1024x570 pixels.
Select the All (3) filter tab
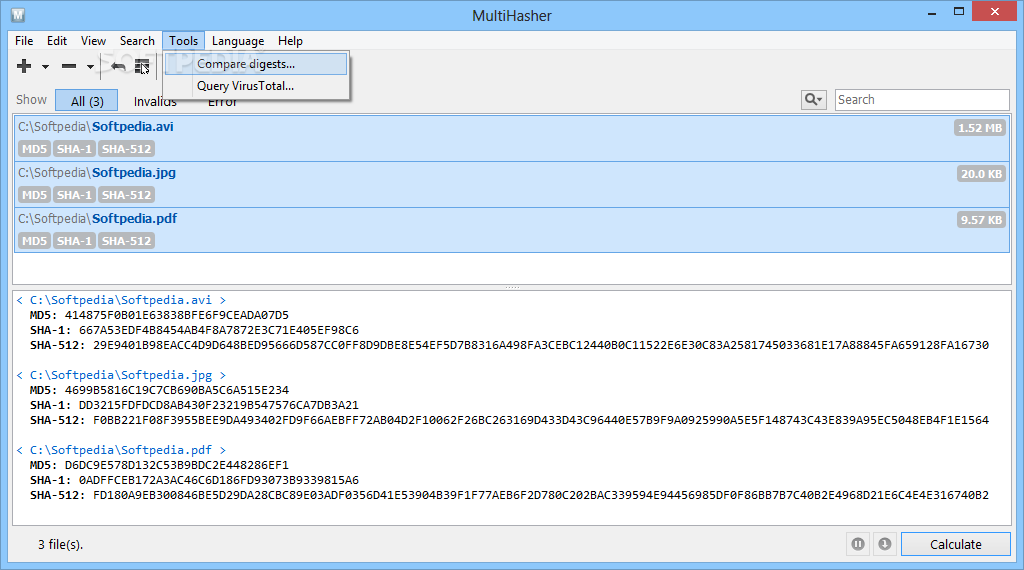coord(87,101)
